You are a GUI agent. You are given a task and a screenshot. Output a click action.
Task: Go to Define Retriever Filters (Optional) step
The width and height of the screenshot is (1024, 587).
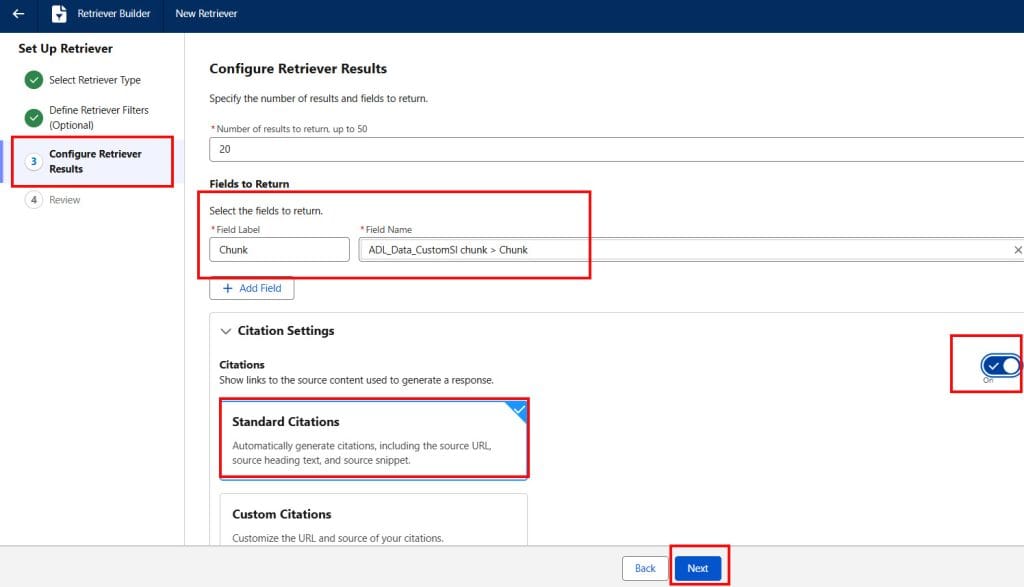point(99,118)
